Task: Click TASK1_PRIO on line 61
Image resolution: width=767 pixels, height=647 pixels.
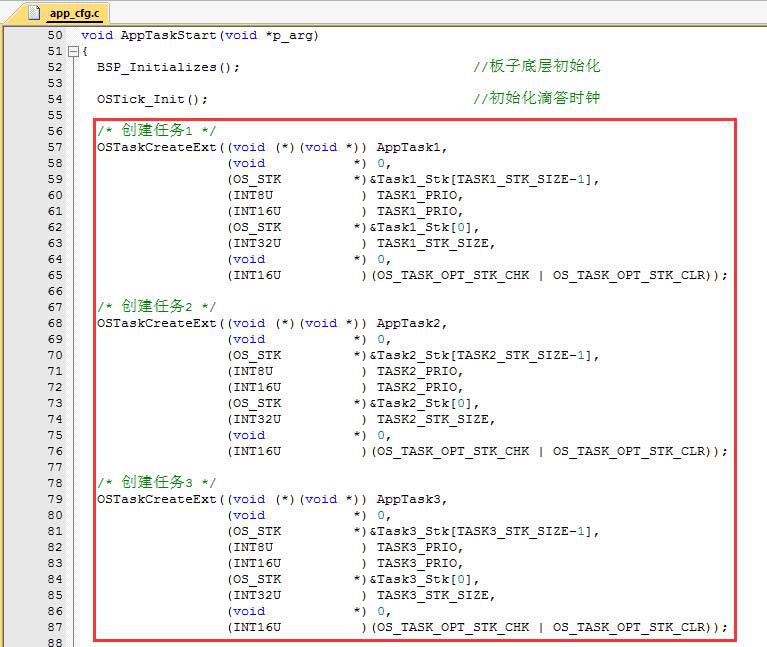Action: coord(417,211)
